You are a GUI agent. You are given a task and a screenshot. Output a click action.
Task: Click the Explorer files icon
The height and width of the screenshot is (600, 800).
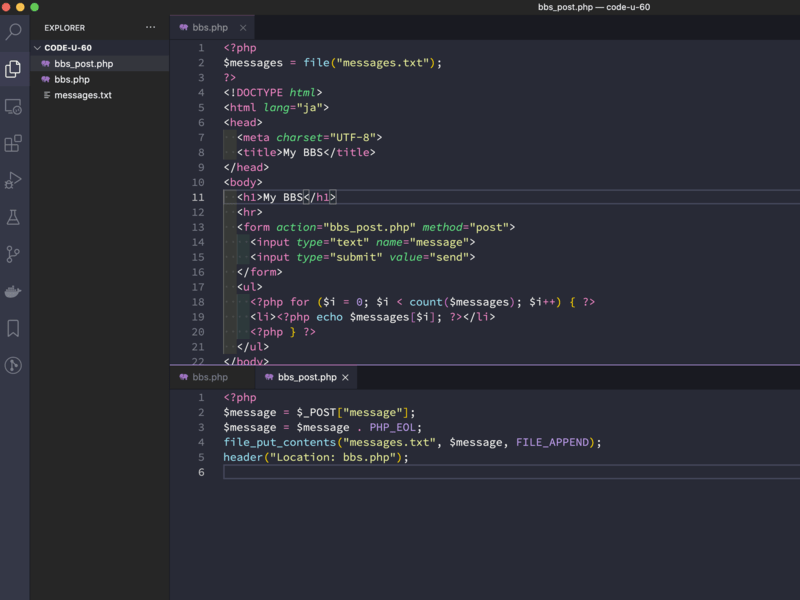coord(14,69)
